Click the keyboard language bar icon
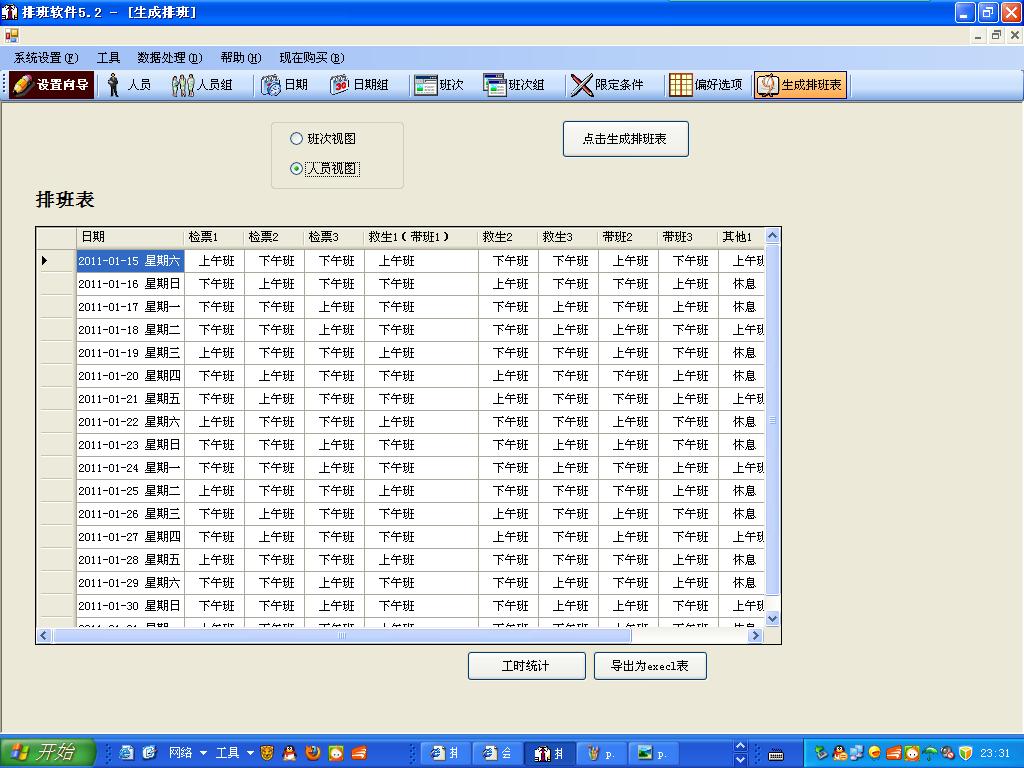The width and height of the screenshot is (1024, 768). click(776, 755)
